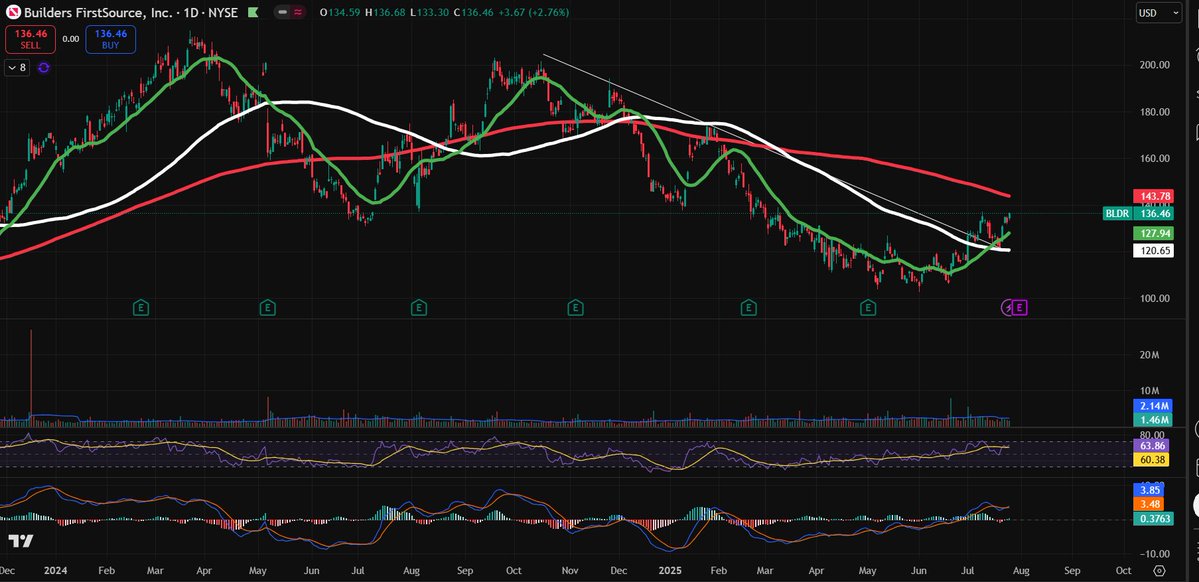Click the blue 136.46 BUY button
1199x582 pixels.
[x=111, y=39]
